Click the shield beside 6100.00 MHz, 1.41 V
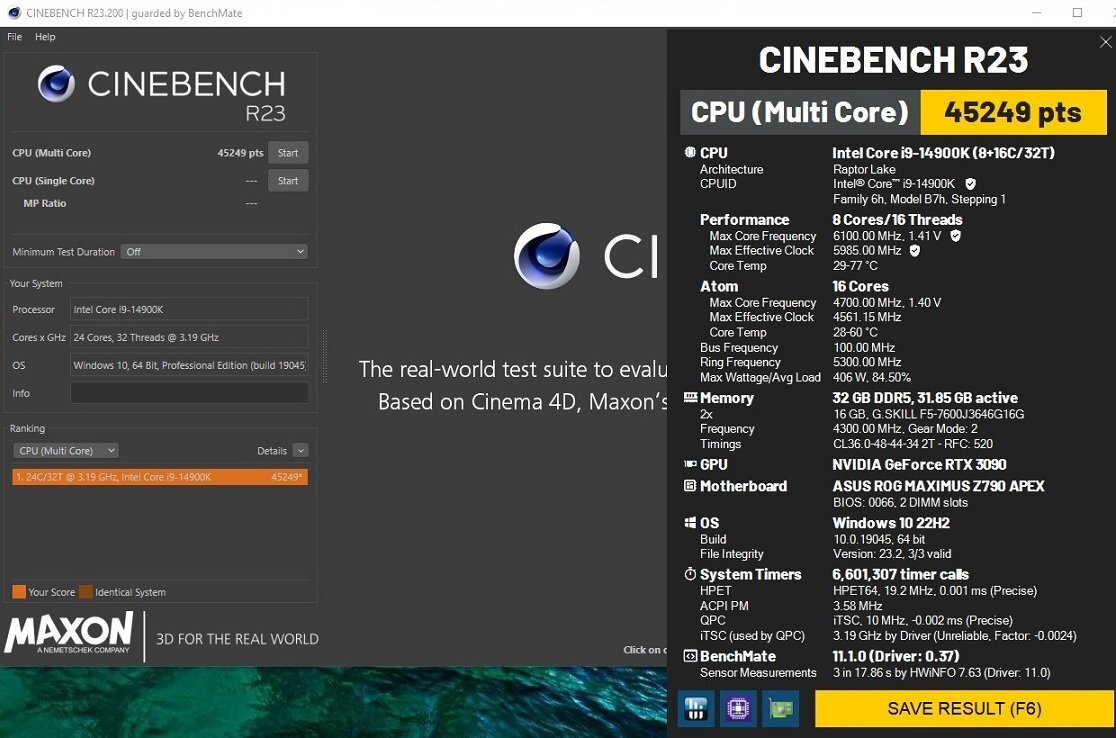 tap(955, 236)
